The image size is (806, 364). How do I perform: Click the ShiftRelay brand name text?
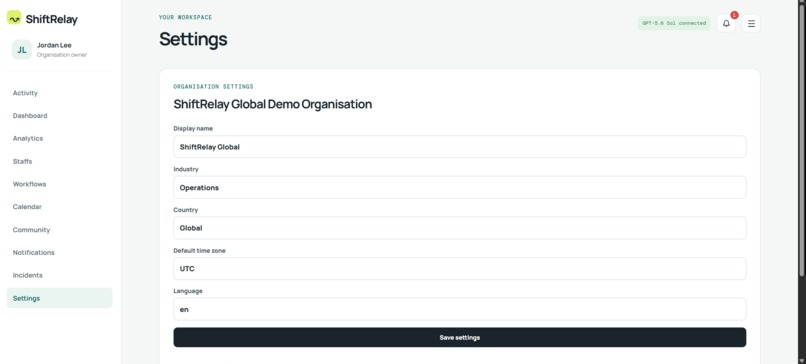click(x=51, y=20)
